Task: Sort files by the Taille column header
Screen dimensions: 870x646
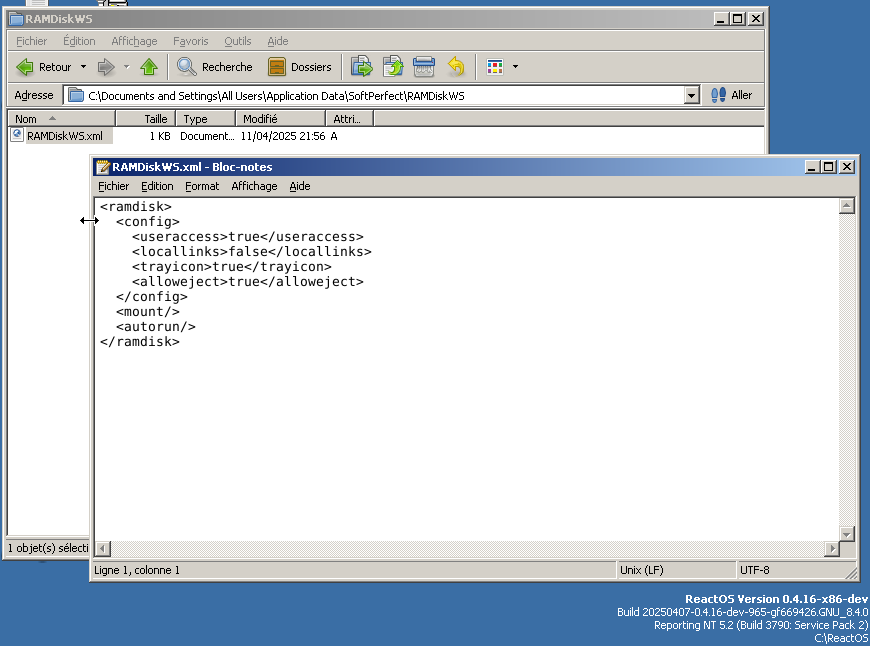Action: [x=145, y=119]
